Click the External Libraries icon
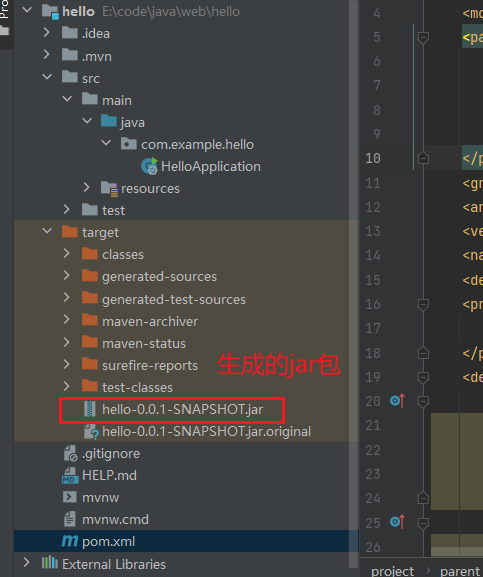The width and height of the screenshot is (483, 577). 50,563
